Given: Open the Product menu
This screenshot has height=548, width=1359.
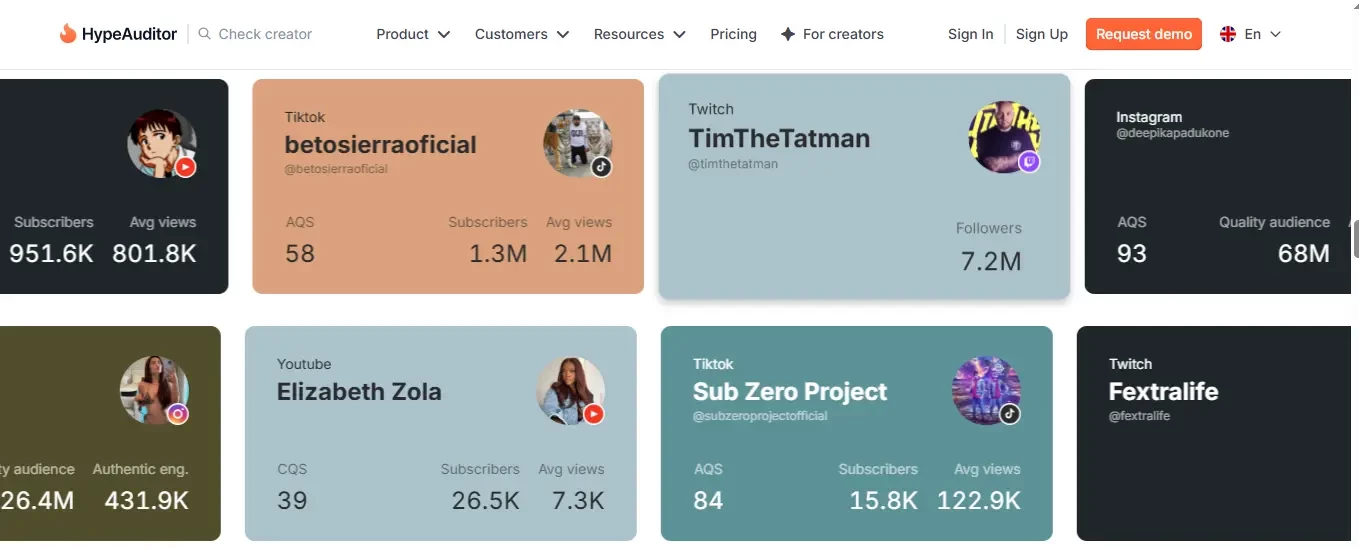Looking at the screenshot, I should tap(413, 34).
